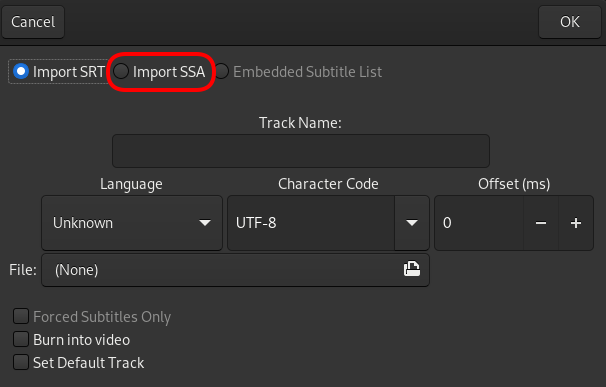The width and height of the screenshot is (606, 387).
Task: Click the Language dropdown arrow
Action: coord(205,223)
